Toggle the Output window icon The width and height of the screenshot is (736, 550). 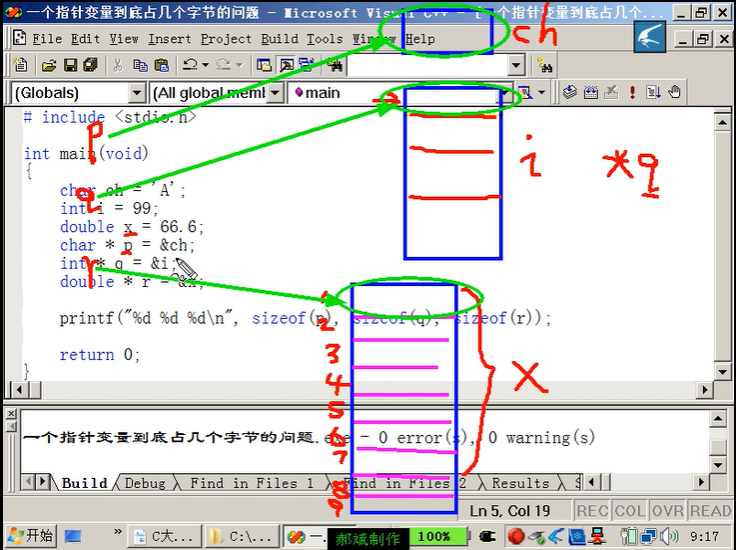[286, 65]
